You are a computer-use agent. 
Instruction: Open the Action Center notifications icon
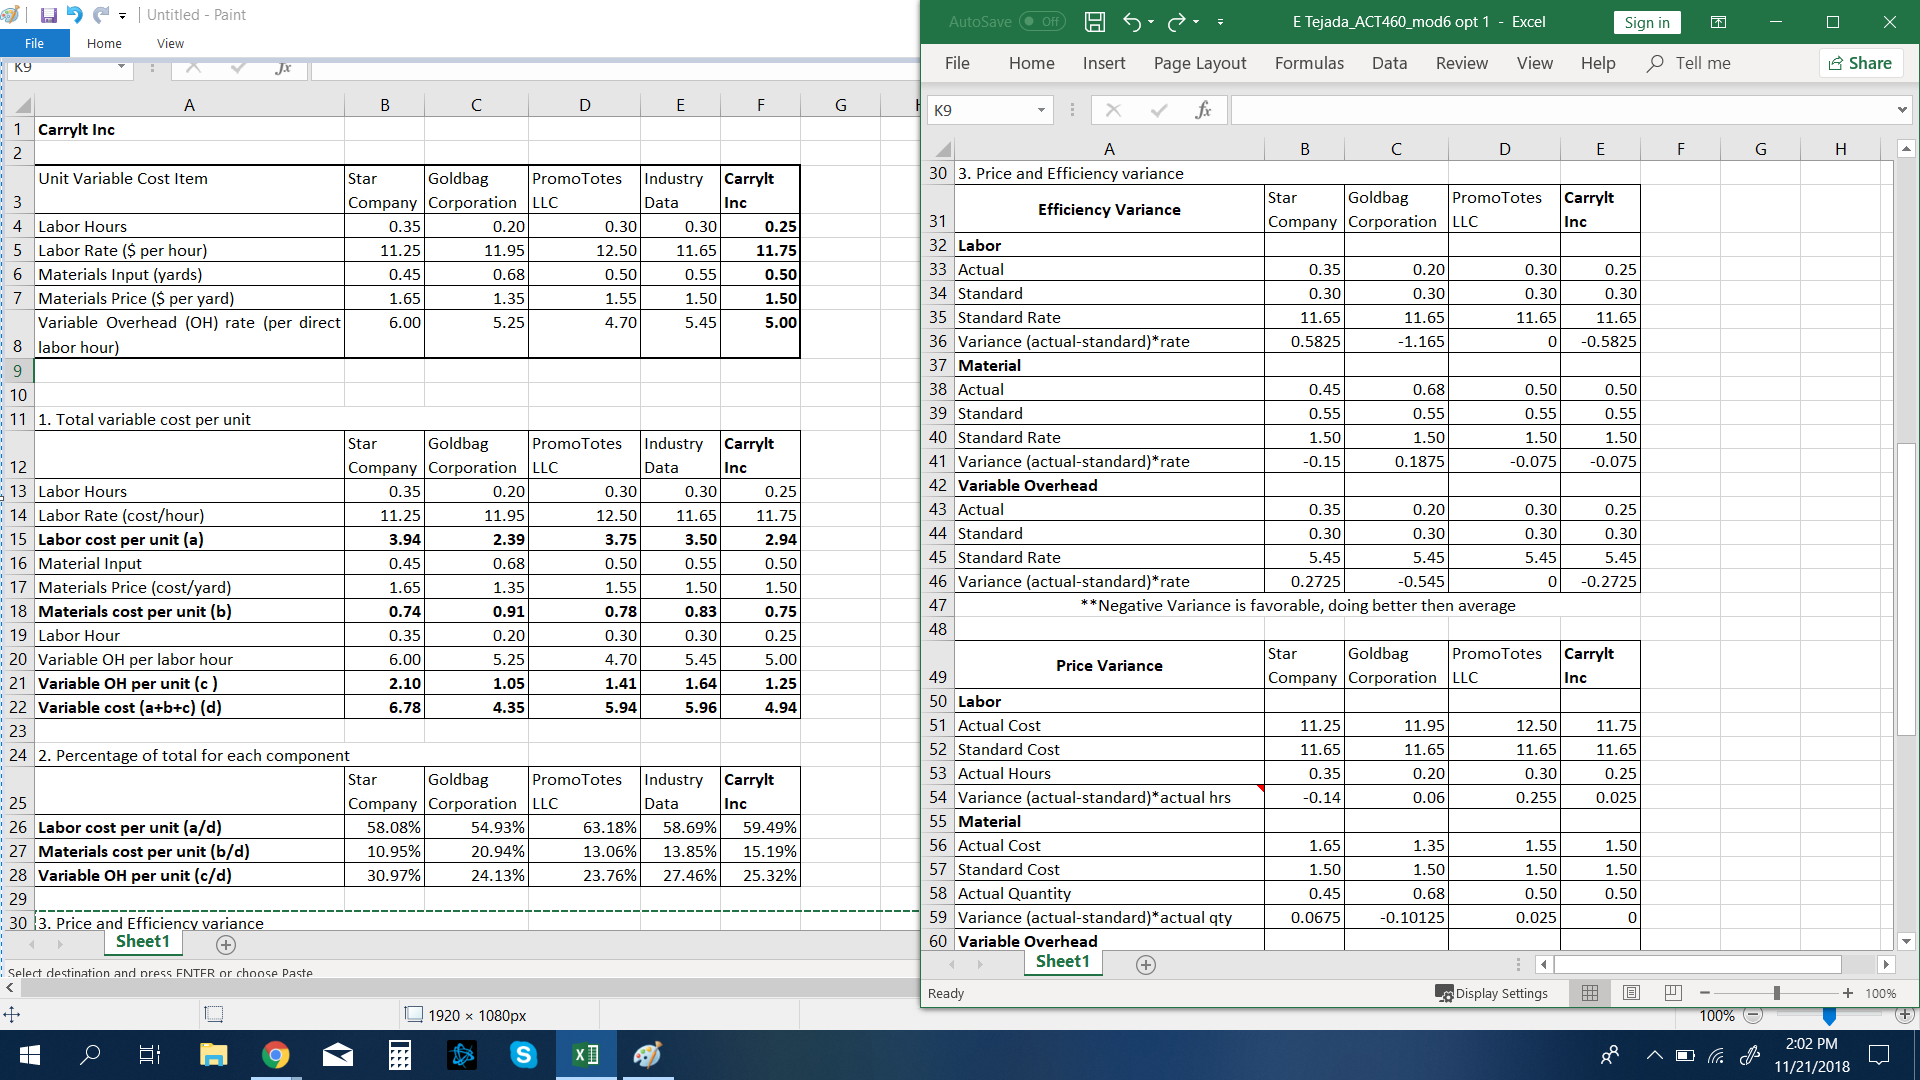tap(1879, 1055)
